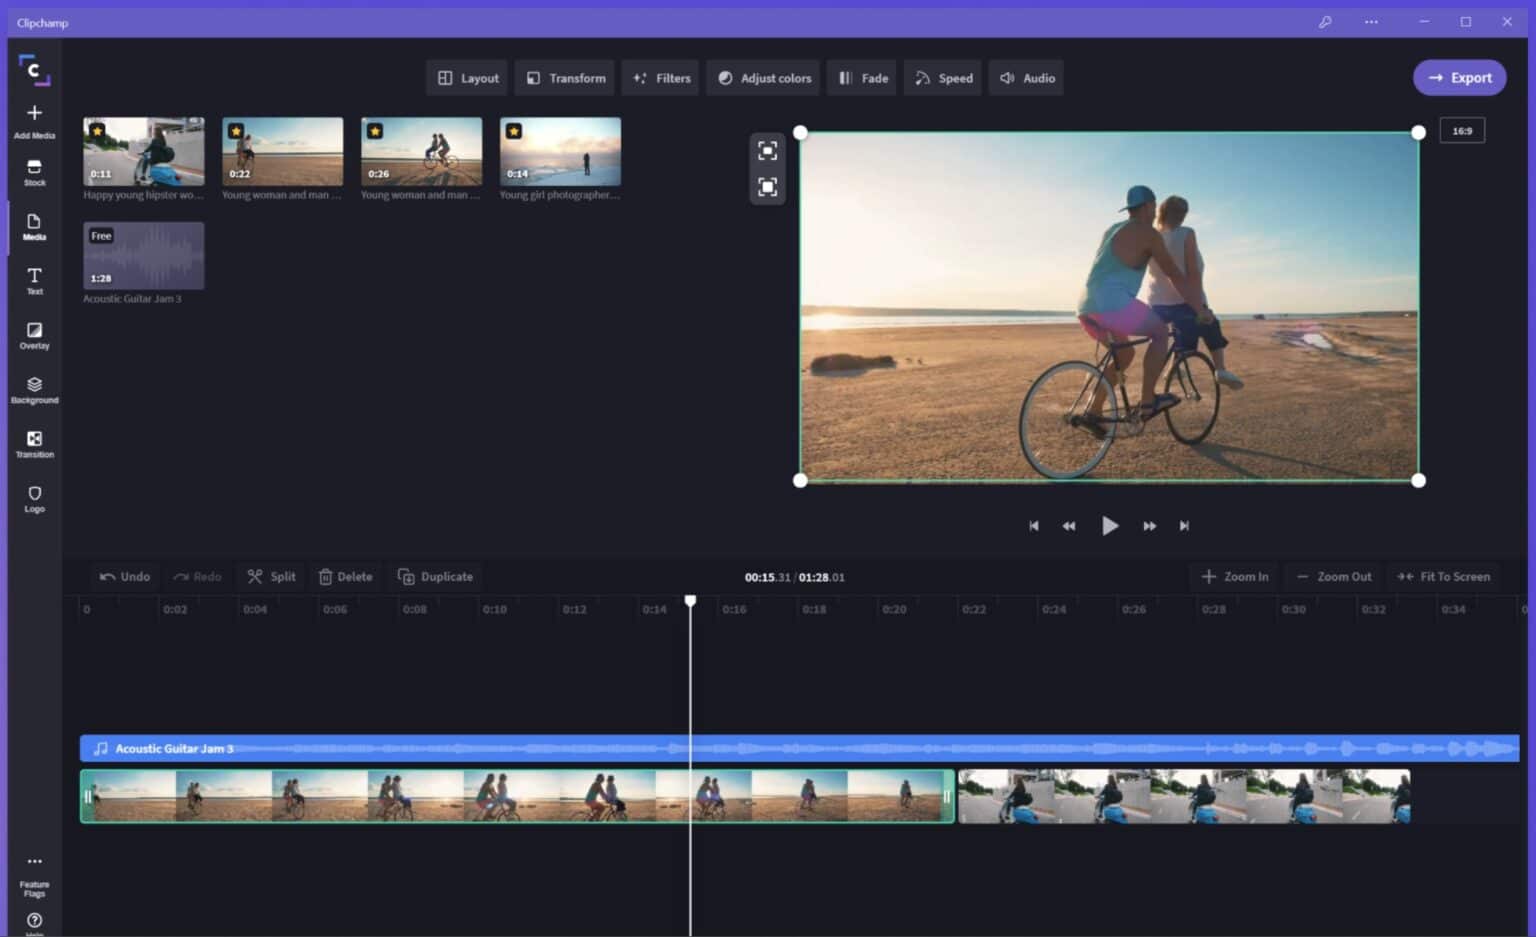Open the Transition panel
The width and height of the screenshot is (1536, 937).
click(x=34, y=444)
